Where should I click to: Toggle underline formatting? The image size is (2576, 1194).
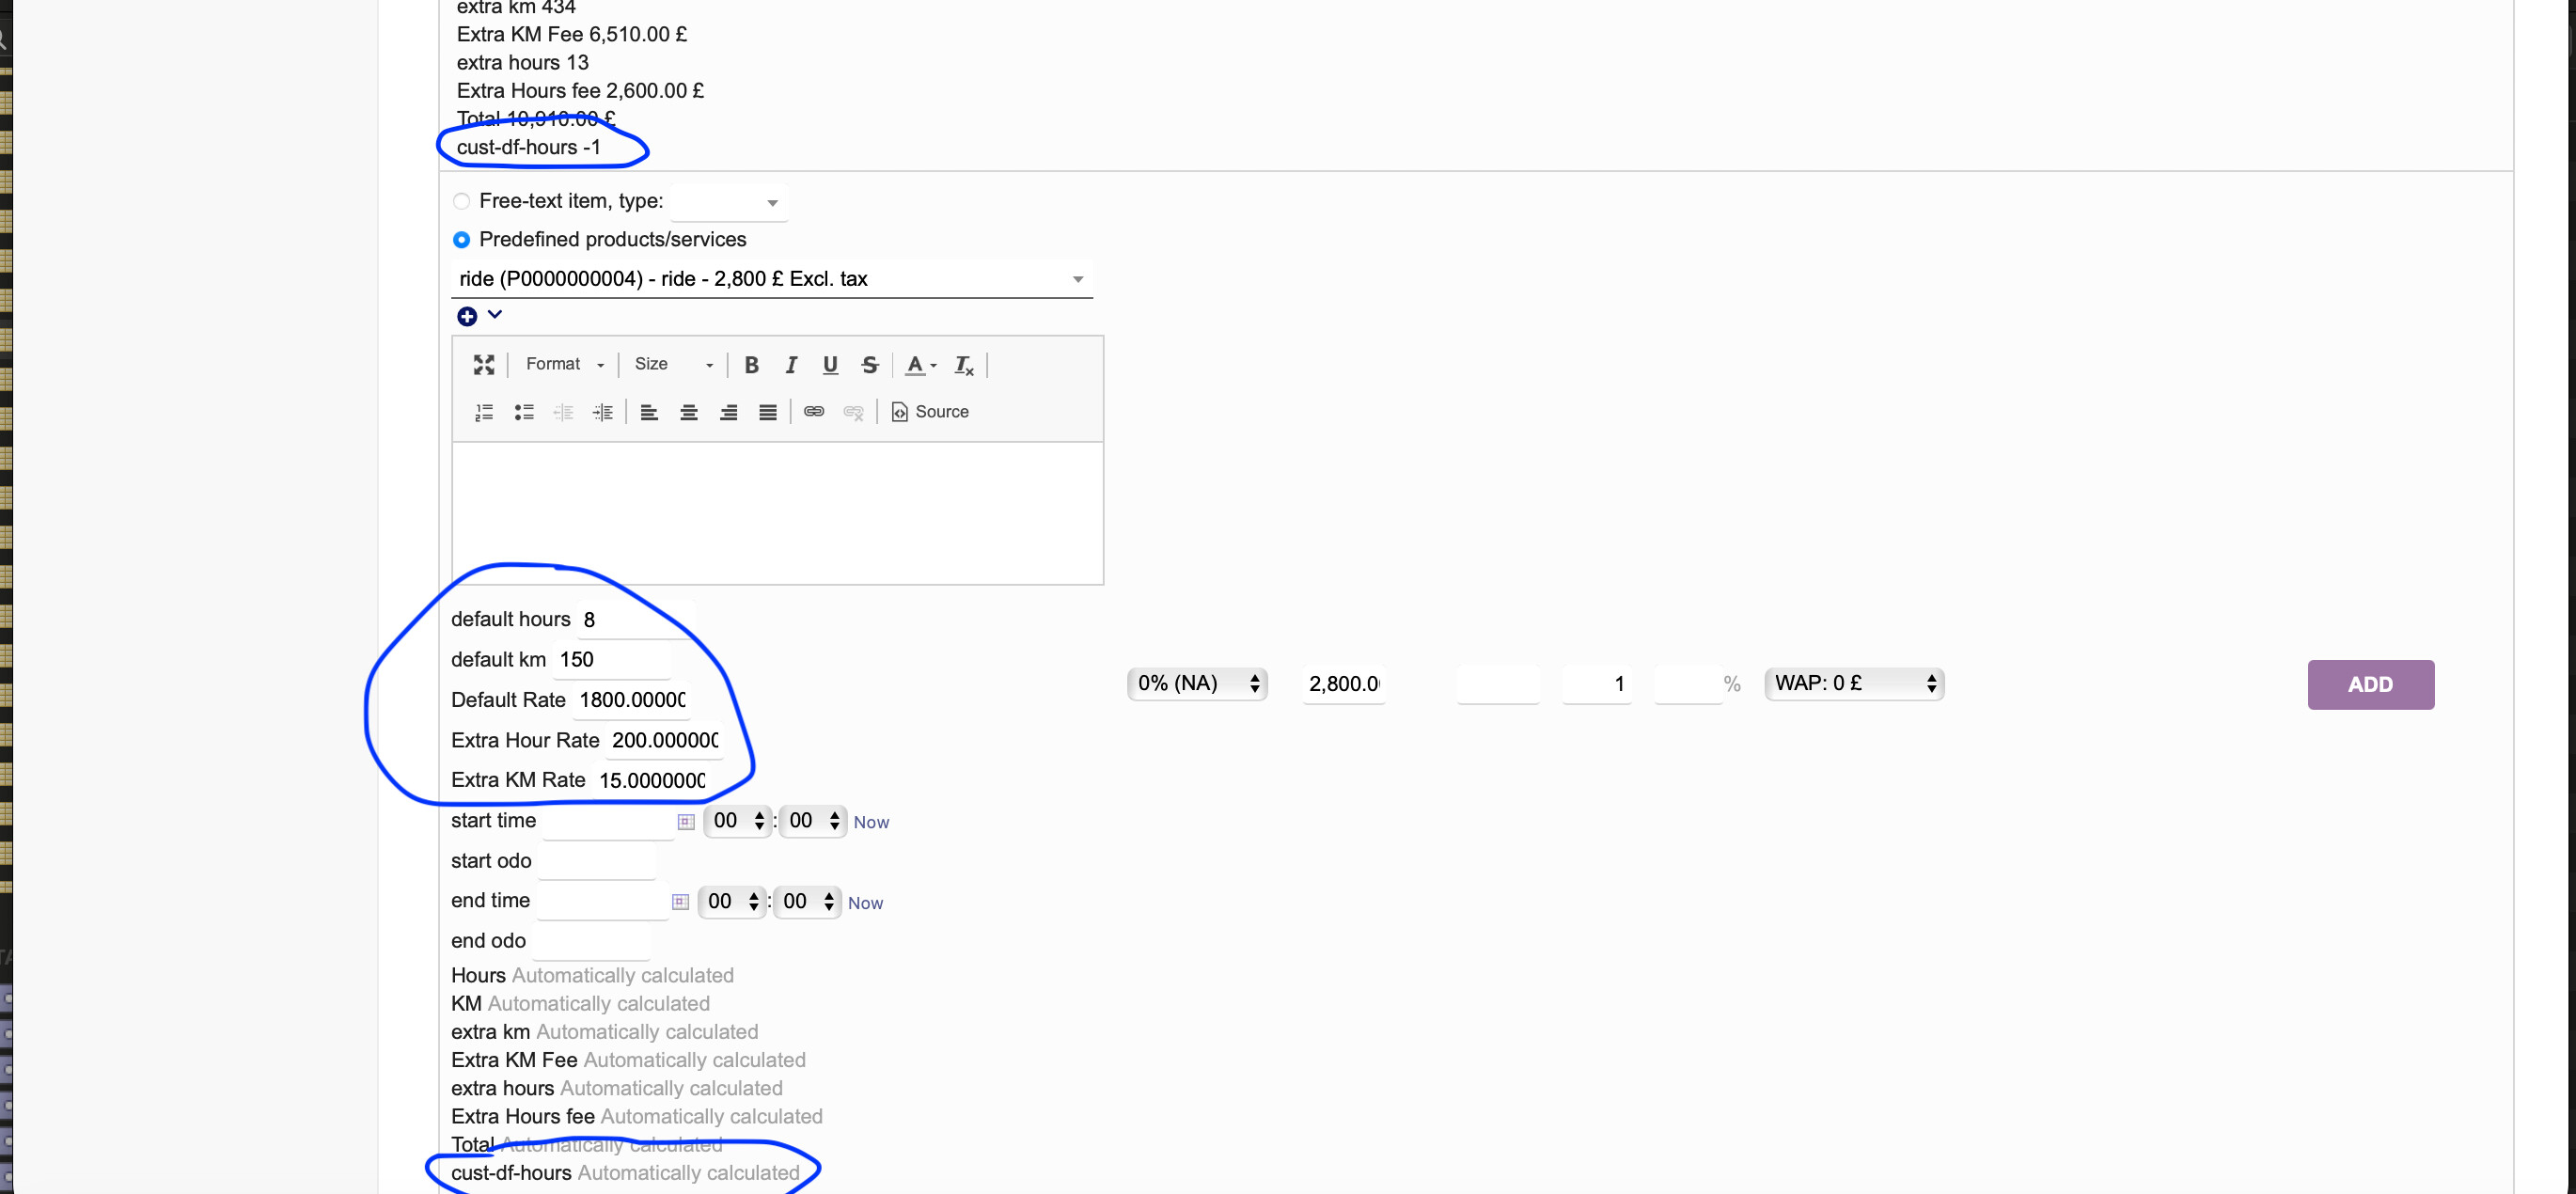tap(830, 365)
